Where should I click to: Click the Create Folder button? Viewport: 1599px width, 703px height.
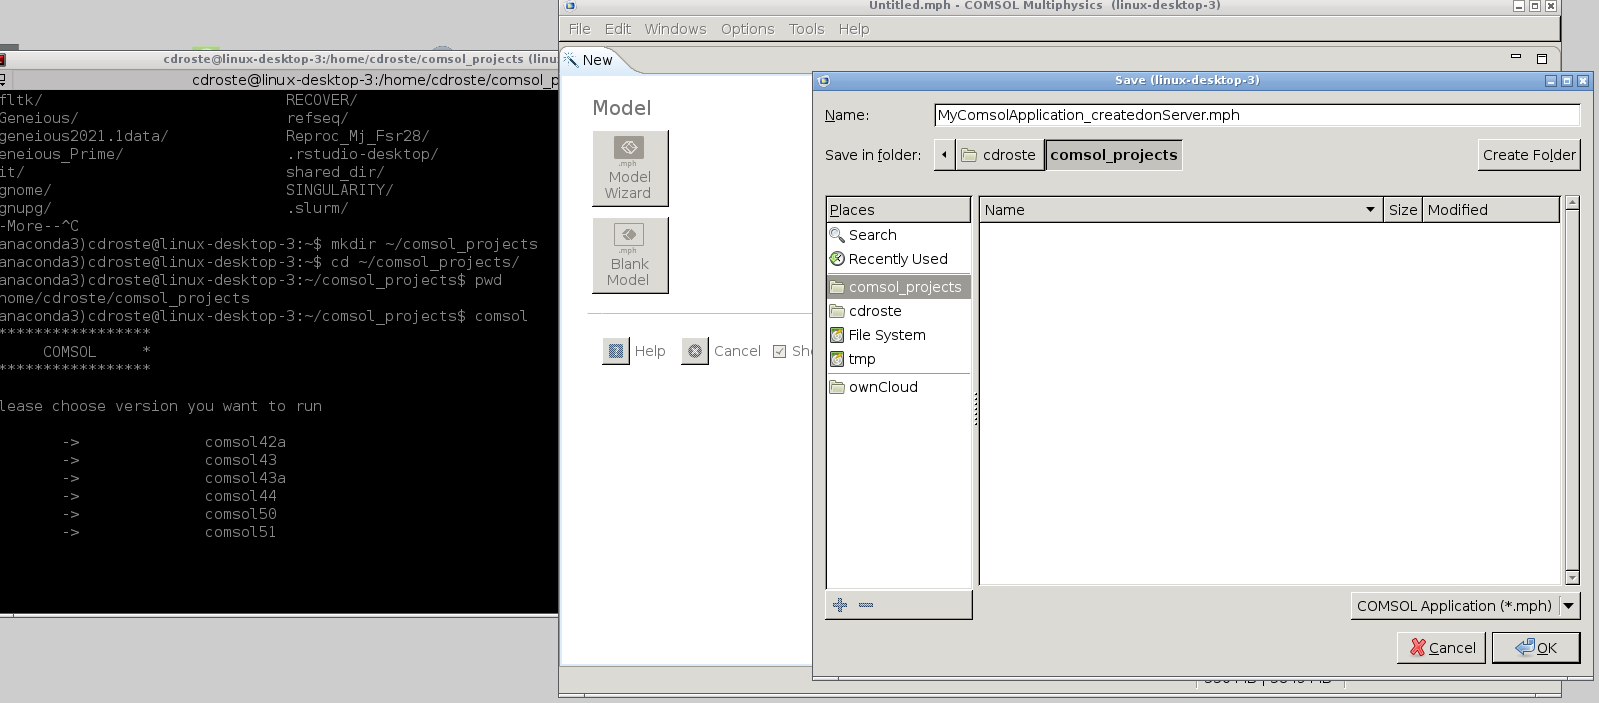1529,155
